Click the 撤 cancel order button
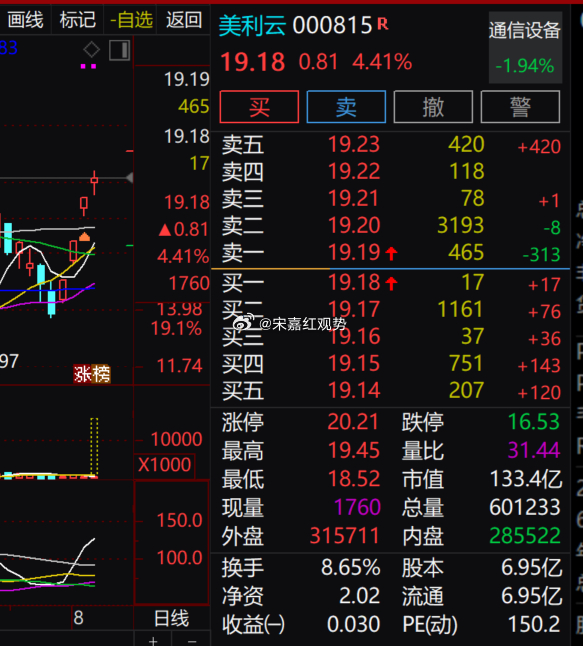This screenshot has height=646, width=583. tap(433, 107)
